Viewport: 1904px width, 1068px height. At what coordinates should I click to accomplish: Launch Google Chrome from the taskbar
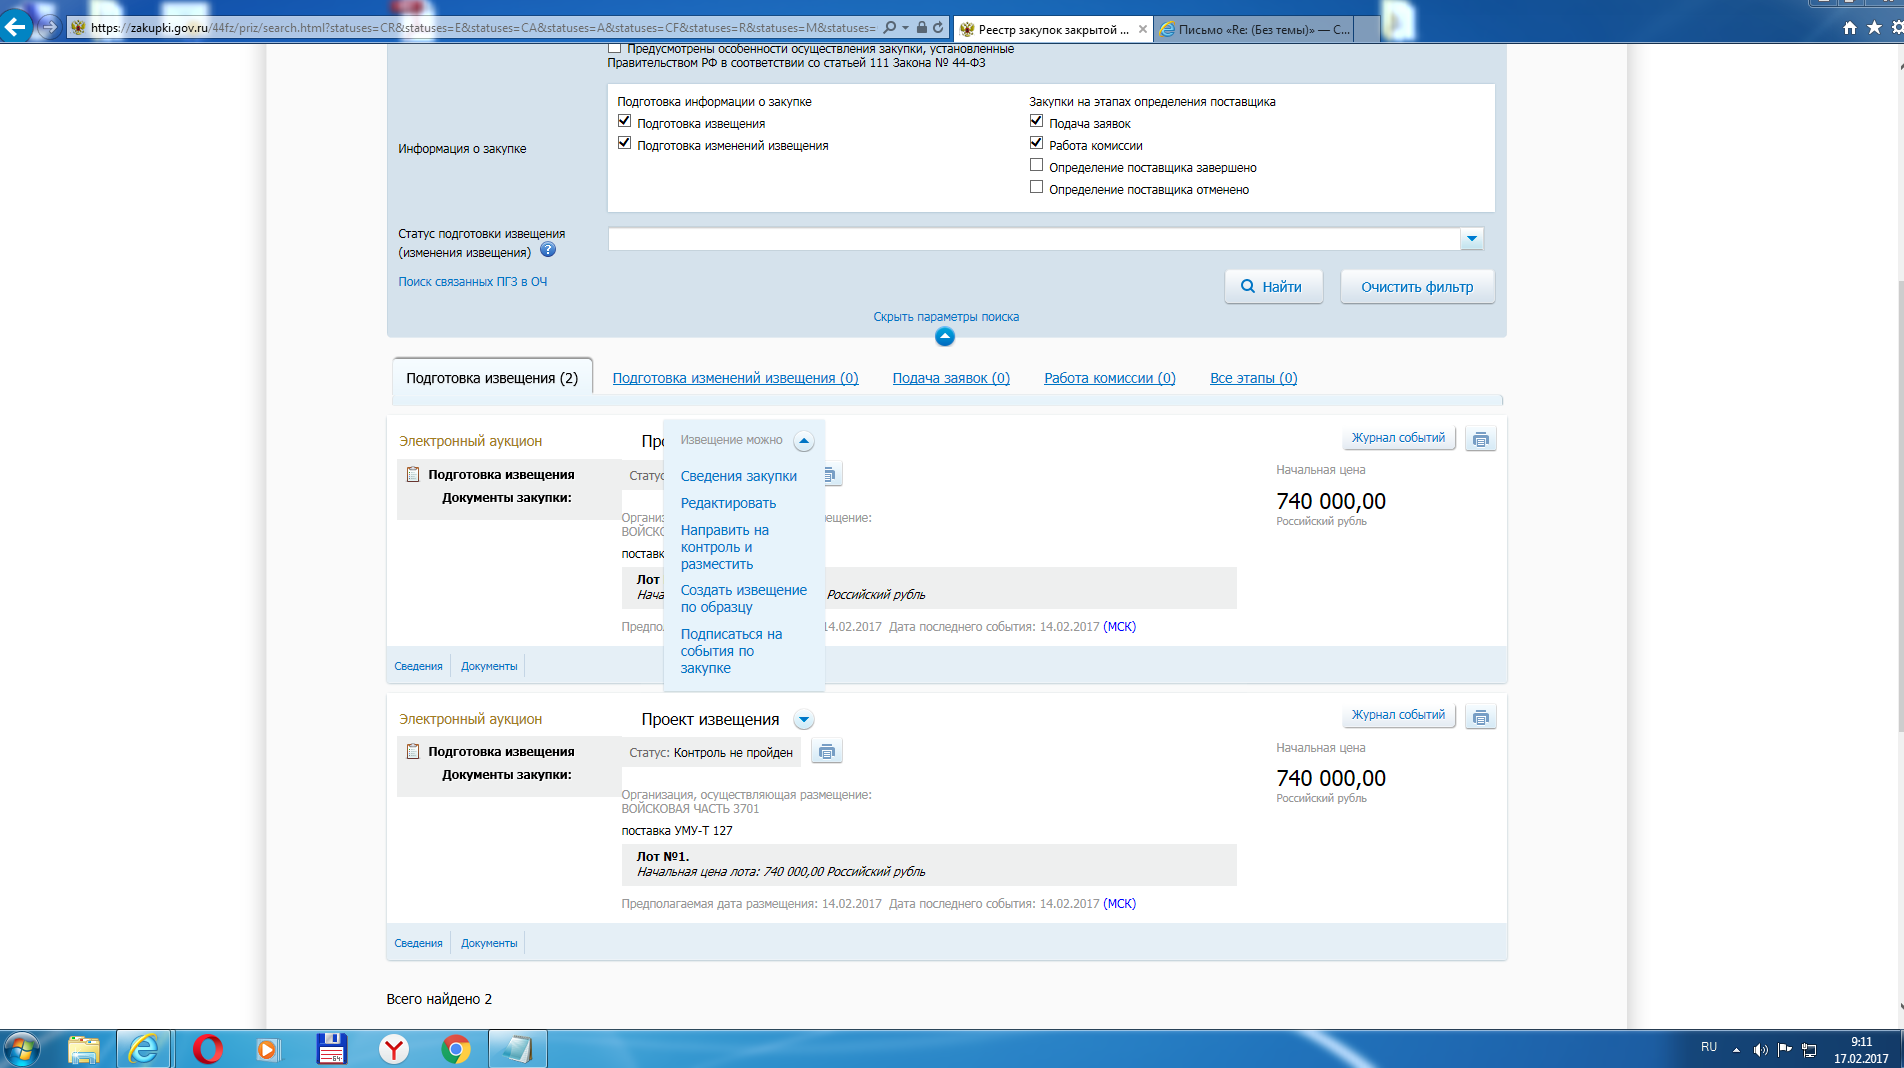pos(456,1049)
